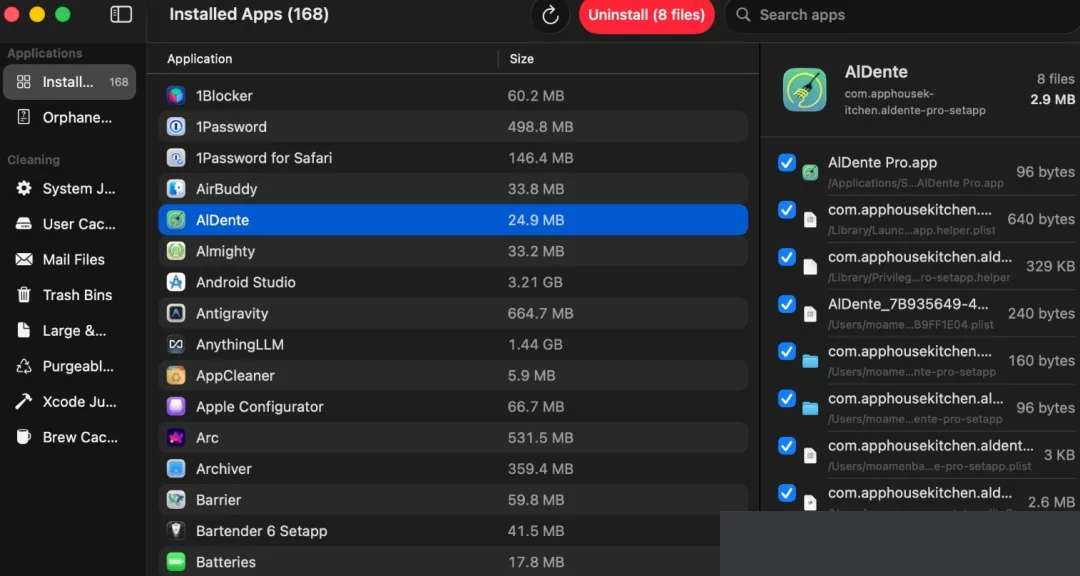
Task: Open Orphaned files sidebar section
Action: point(70,118)
